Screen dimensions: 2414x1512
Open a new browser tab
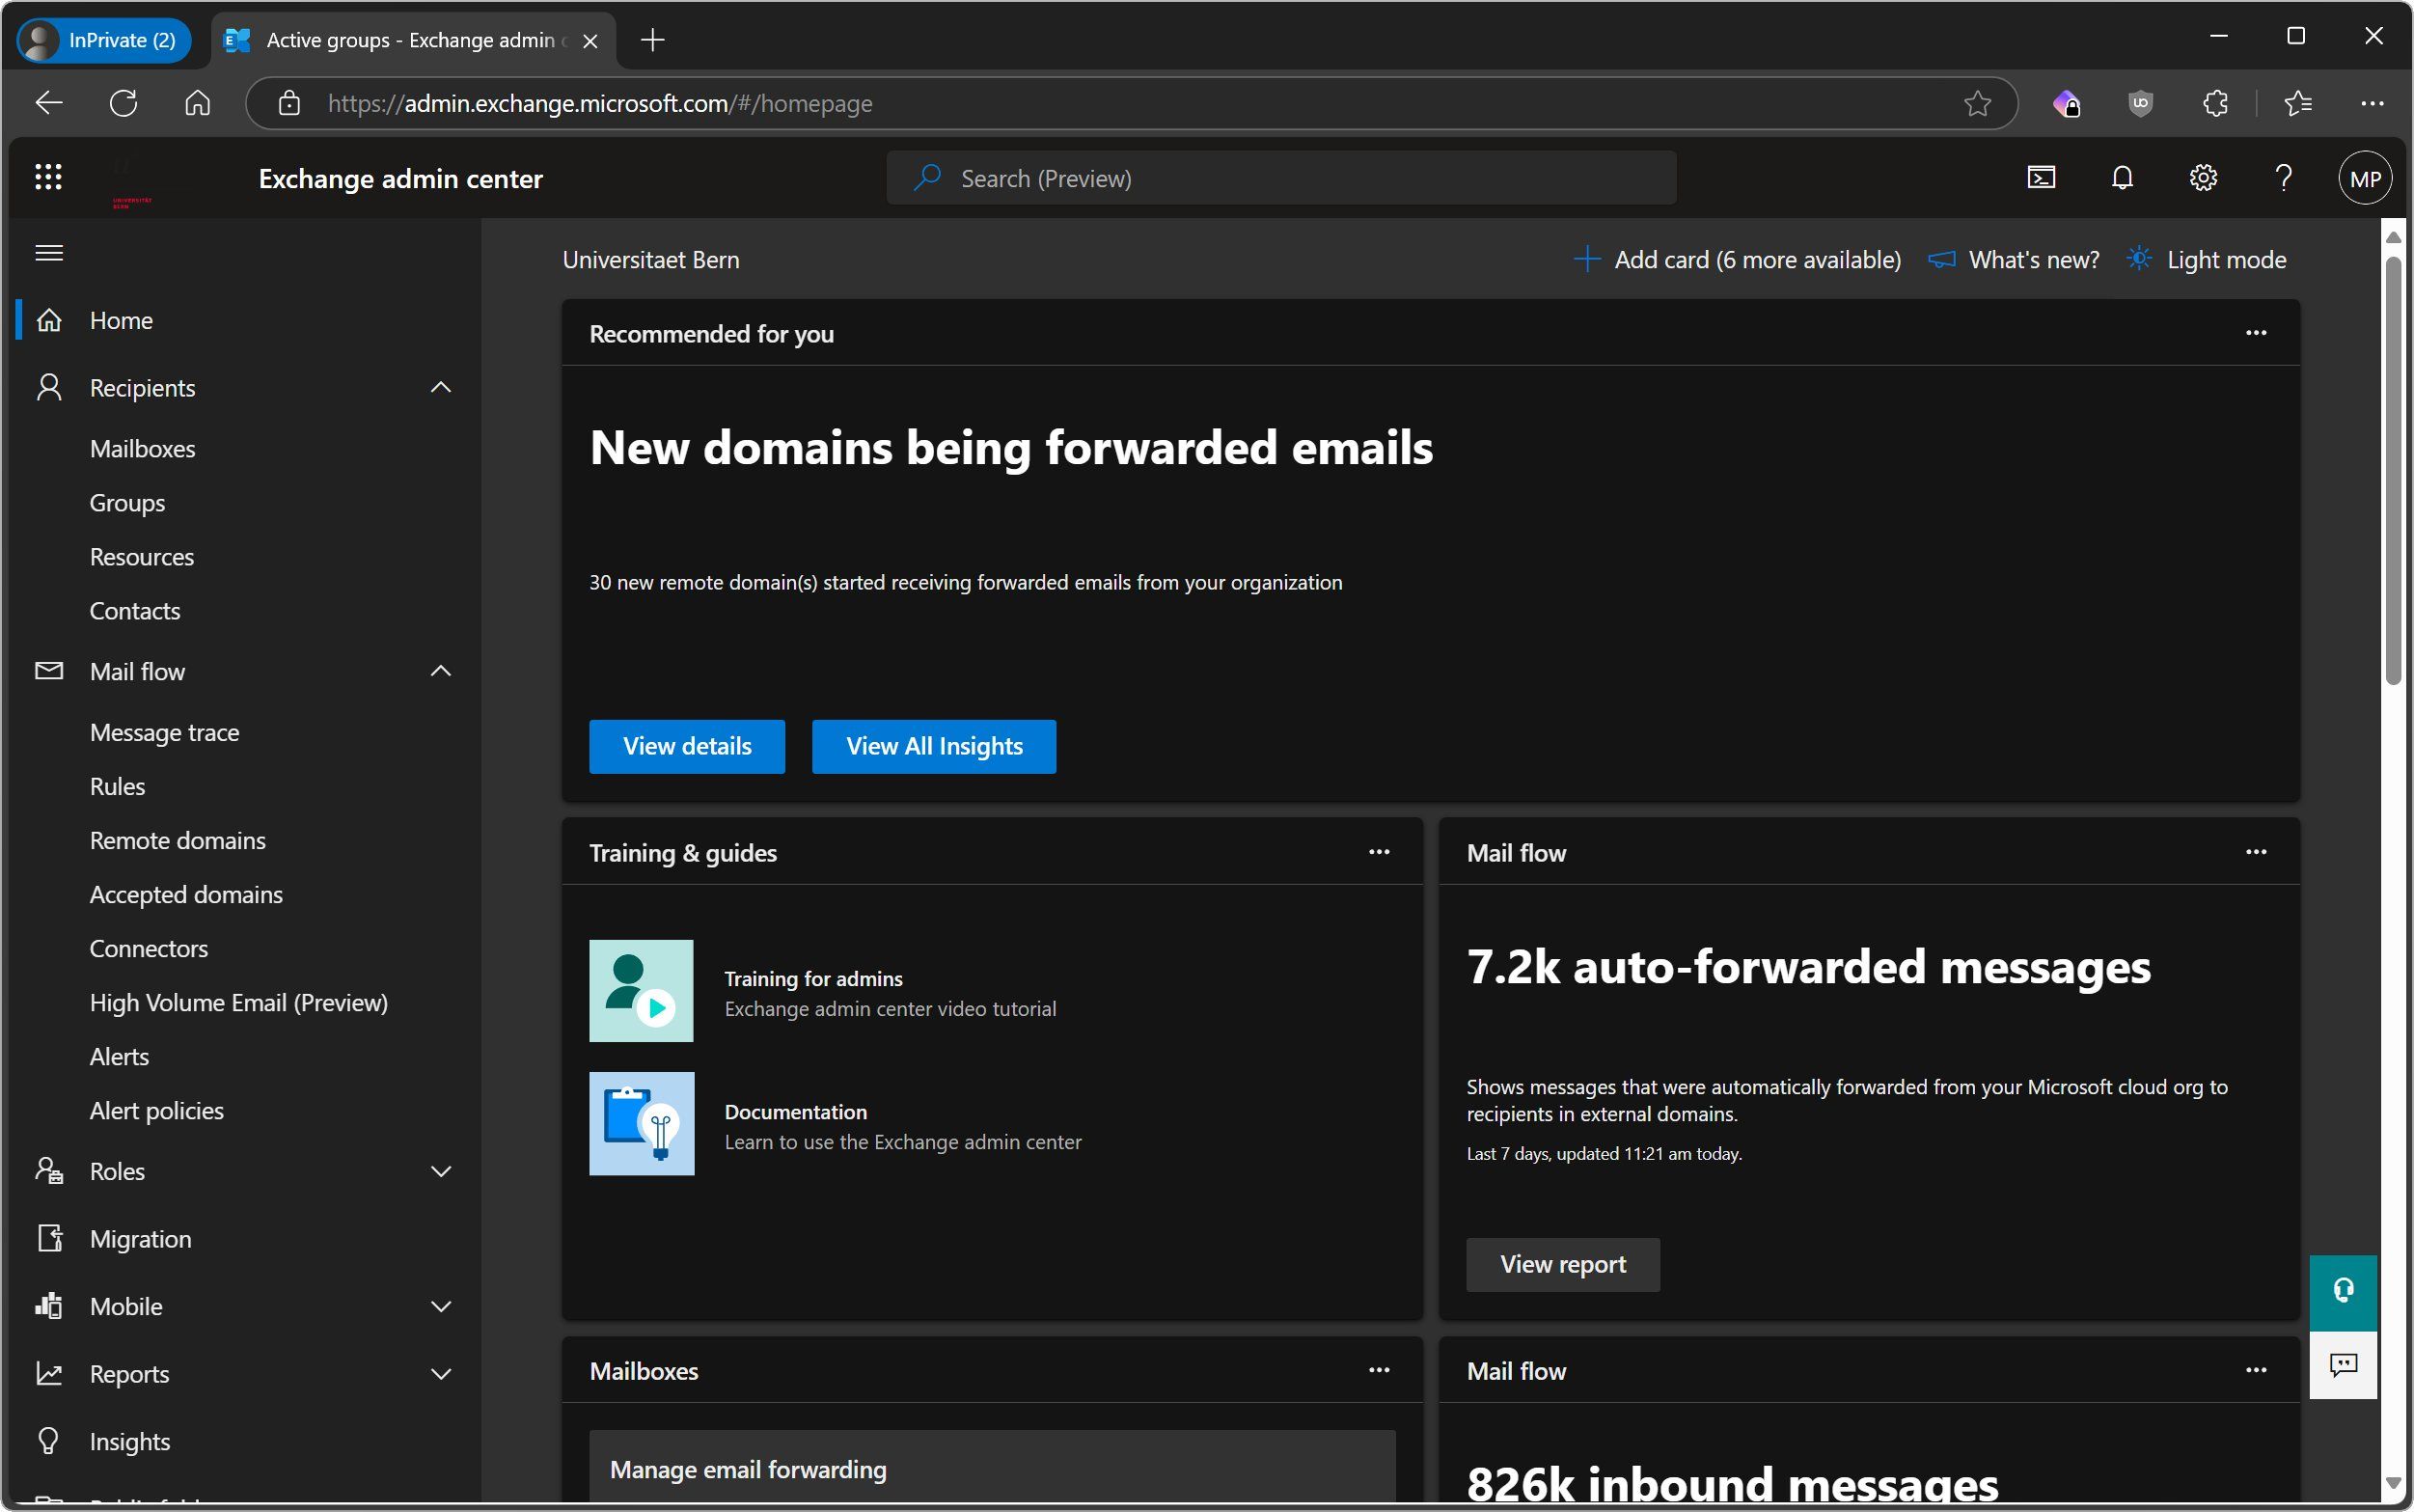[x=652, y=40]
